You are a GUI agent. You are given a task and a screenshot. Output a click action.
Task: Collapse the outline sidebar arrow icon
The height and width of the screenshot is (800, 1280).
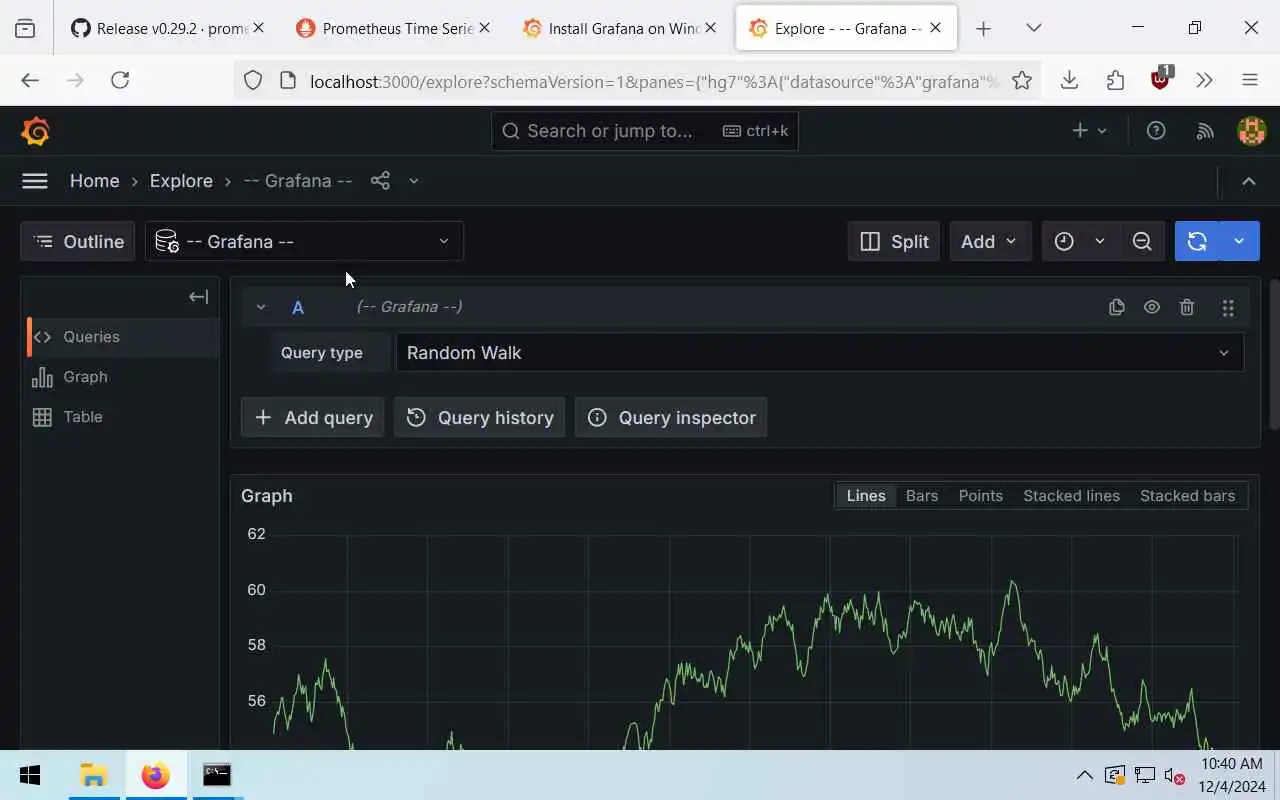(198, 296)
